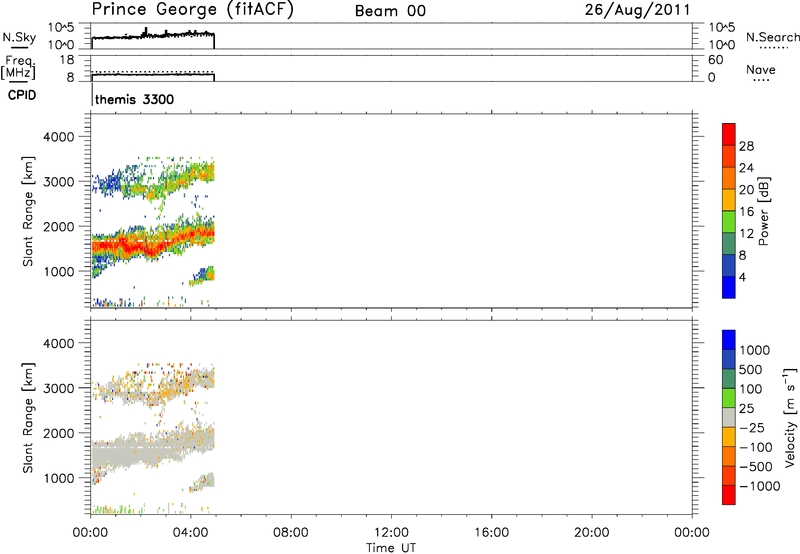Click the 'Prince George (fitACF)' title text
The width and height of the screenshot is (800, 554).
click(x=192, y=10)
